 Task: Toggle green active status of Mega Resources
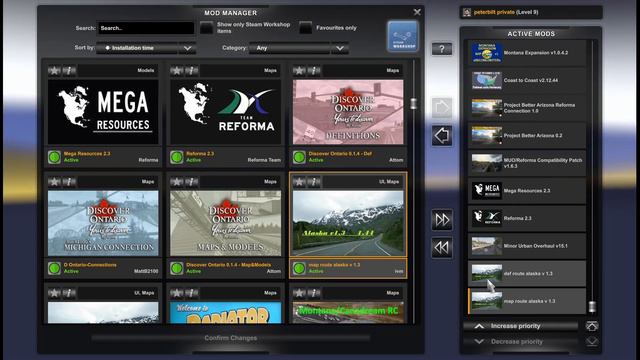[54, 157]
